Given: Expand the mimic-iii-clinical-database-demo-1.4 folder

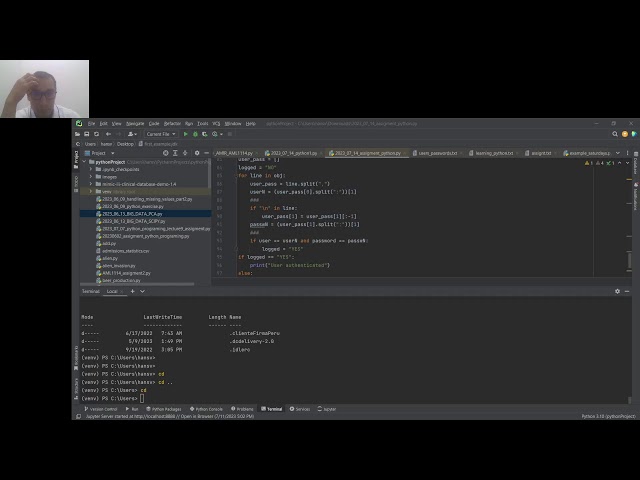Looking at the screenshot, I should point(91,184).
